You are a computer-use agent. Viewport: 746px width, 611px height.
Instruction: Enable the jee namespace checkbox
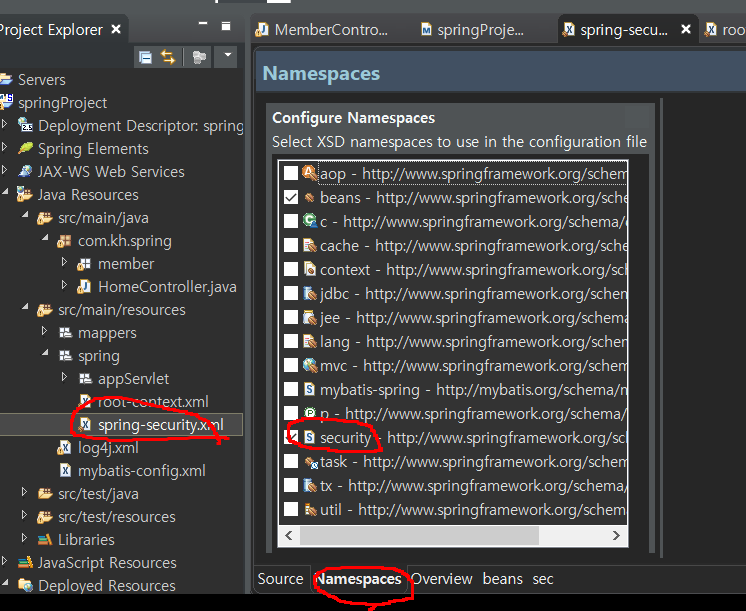pyautogui.click(x=291, y=317)
